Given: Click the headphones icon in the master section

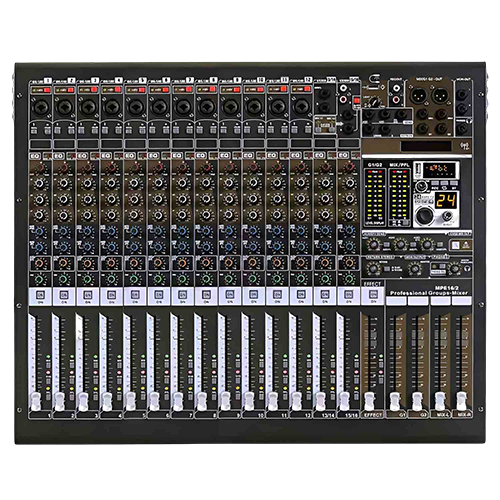Looking at the screenshot, I should click(467, 269).
